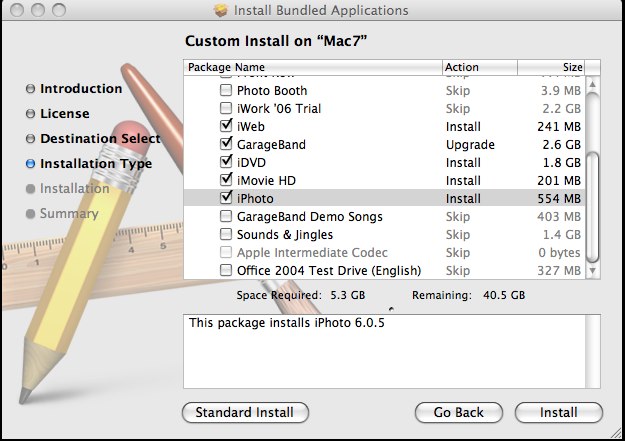Check the Photo Booth package checkbox
This screenshot has width=625, height=441.
(226, 90)
